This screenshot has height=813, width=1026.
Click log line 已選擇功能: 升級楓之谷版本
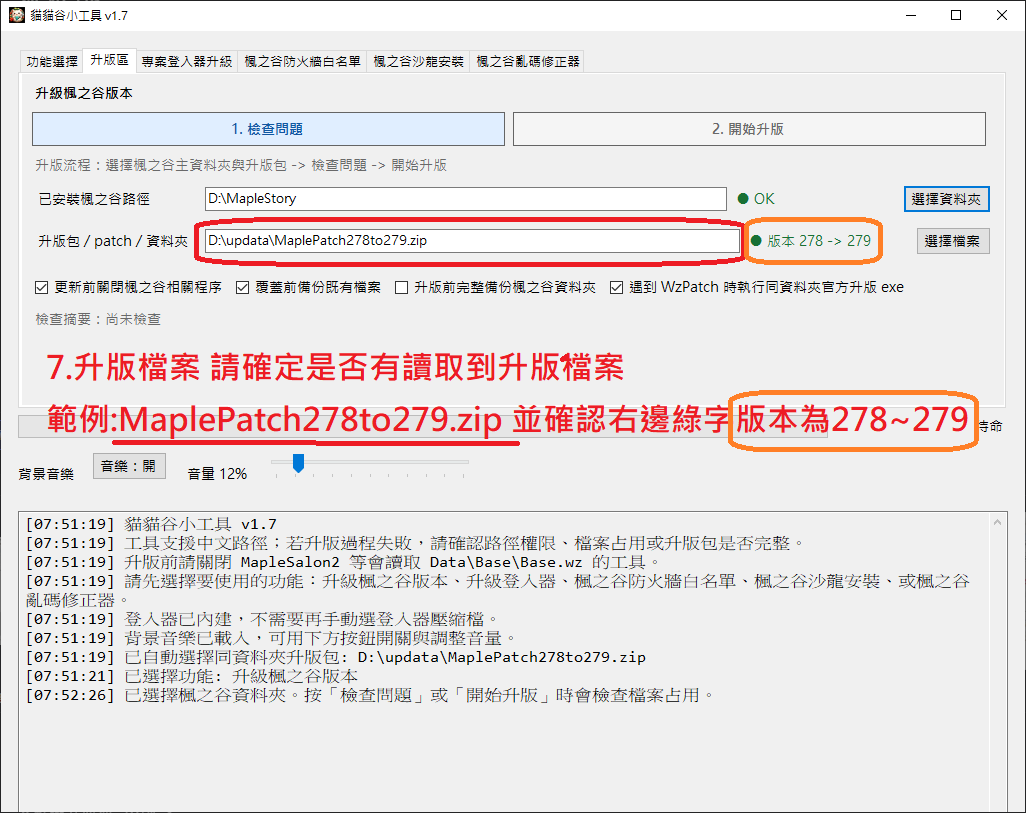(x=192, y=676)
